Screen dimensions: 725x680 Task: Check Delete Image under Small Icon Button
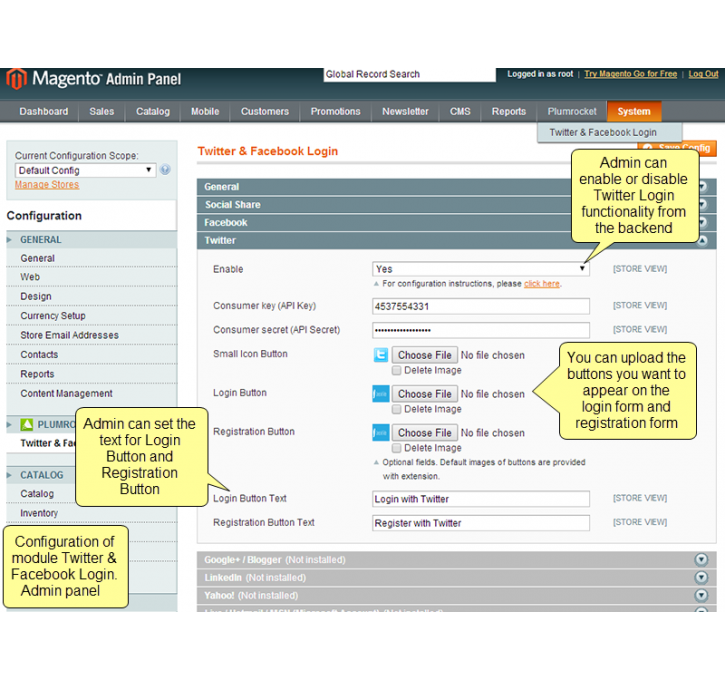[x=396, y=370]
